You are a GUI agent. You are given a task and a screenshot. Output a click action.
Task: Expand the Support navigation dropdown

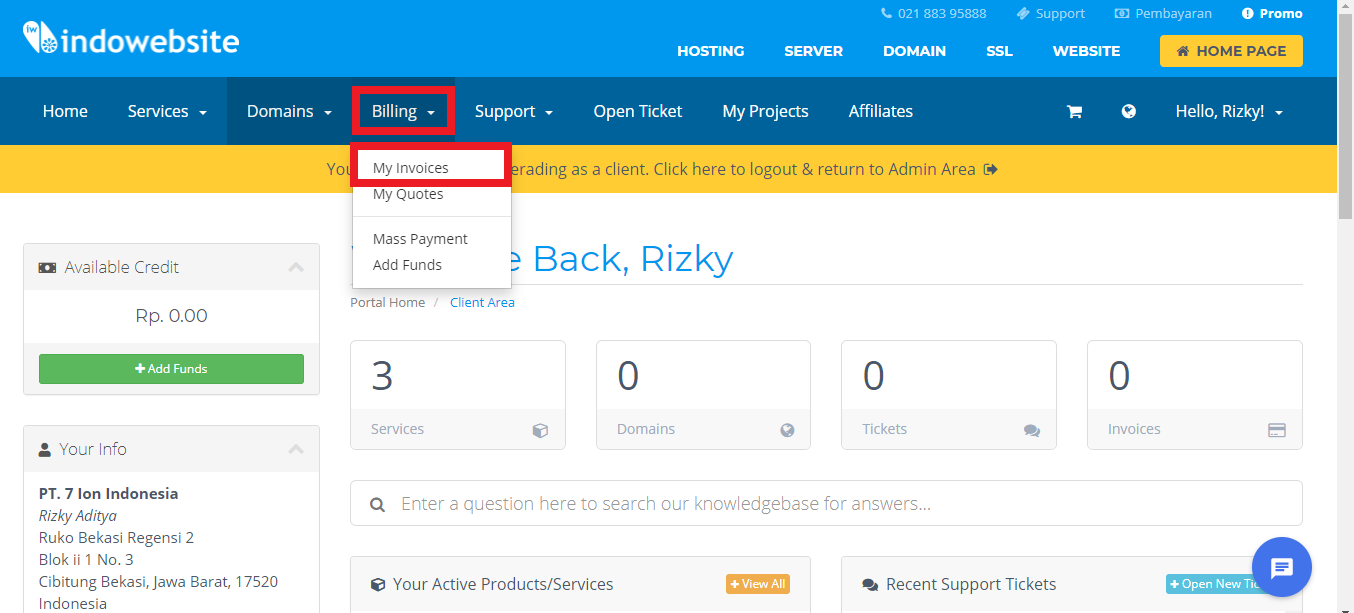click(x=513, y=112)
